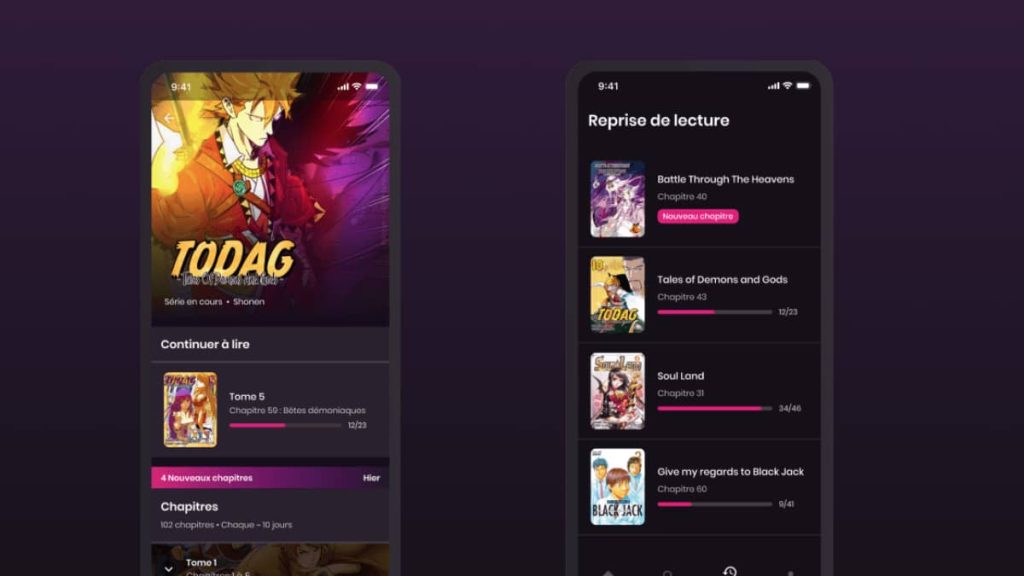1024x576 pixels.
Task: Tap the Tome 1 row label
Action: click(201, 562)
